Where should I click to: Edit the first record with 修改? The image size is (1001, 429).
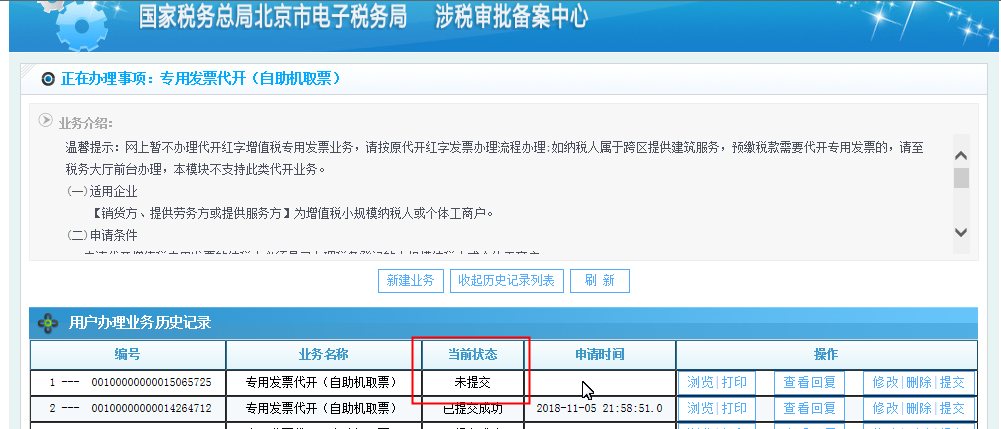[885, 382]
